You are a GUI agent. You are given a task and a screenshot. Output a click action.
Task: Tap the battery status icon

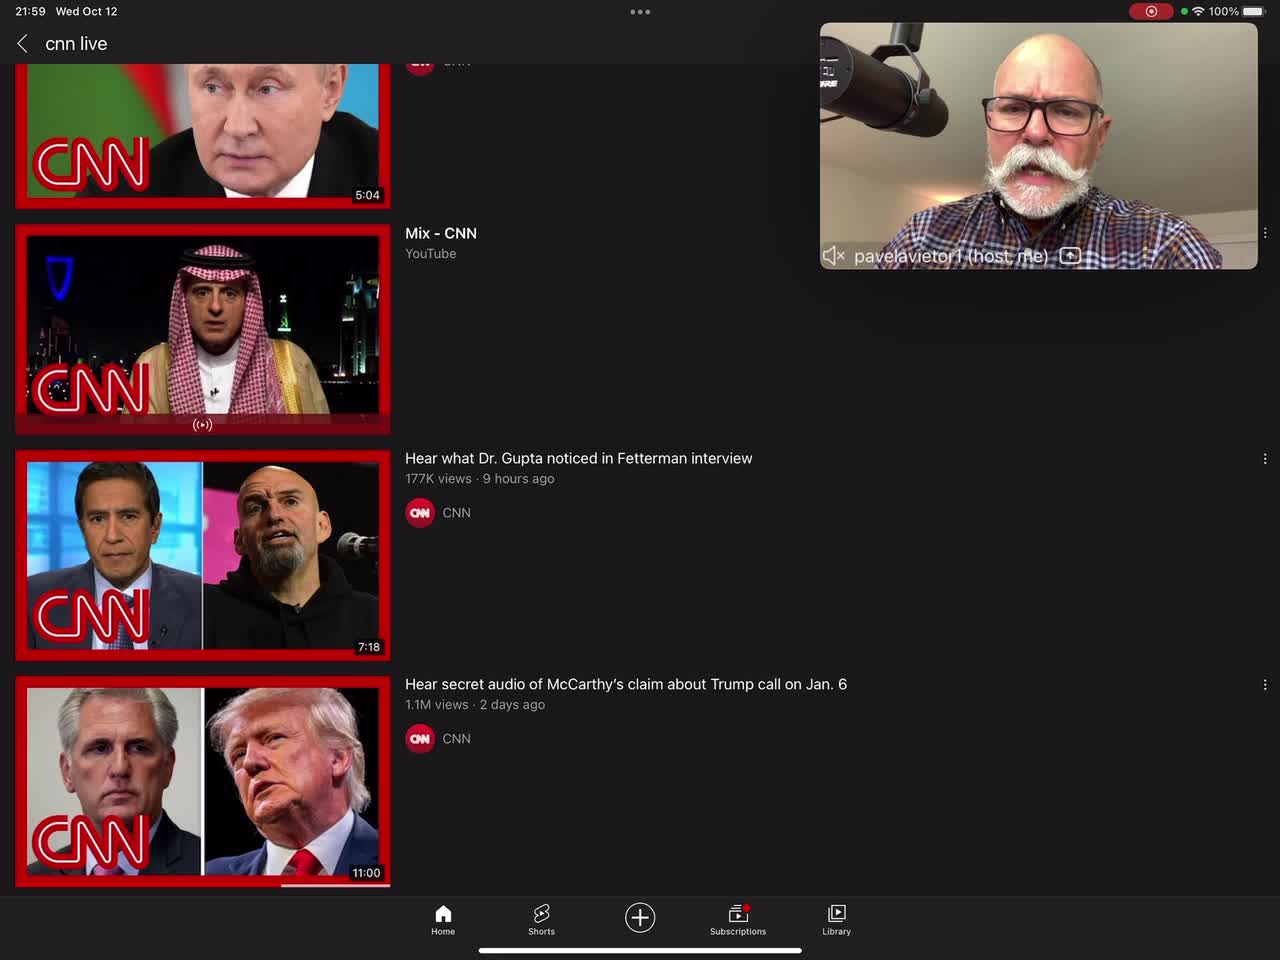1253,12
